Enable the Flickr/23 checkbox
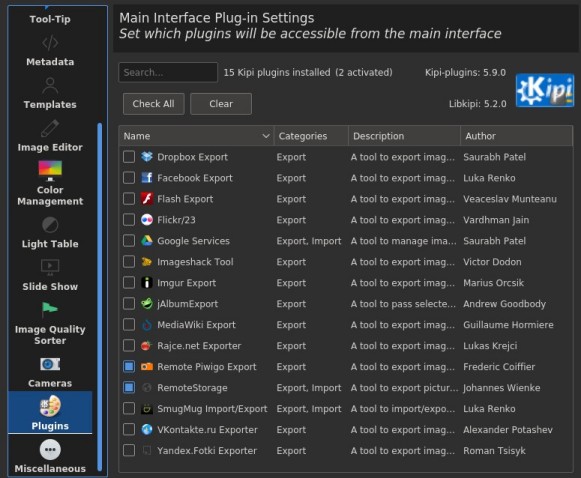581x478 pixels. 129,220
